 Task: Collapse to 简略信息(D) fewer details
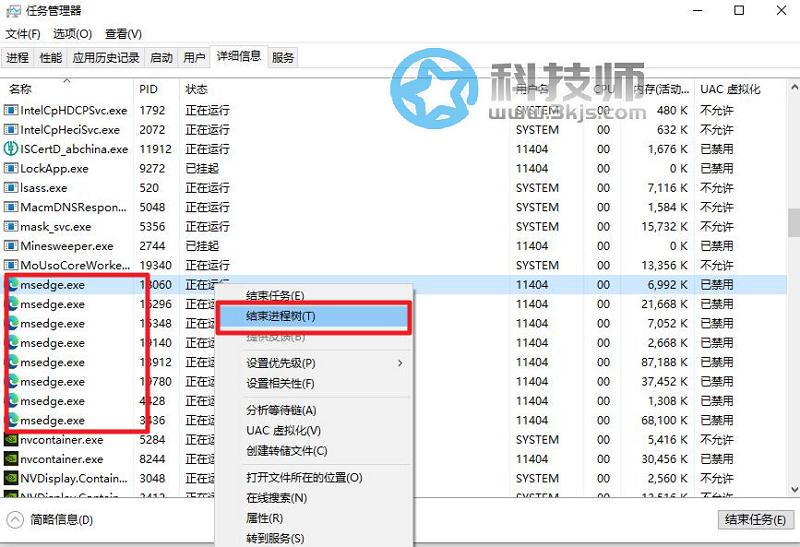click(50, 520)
